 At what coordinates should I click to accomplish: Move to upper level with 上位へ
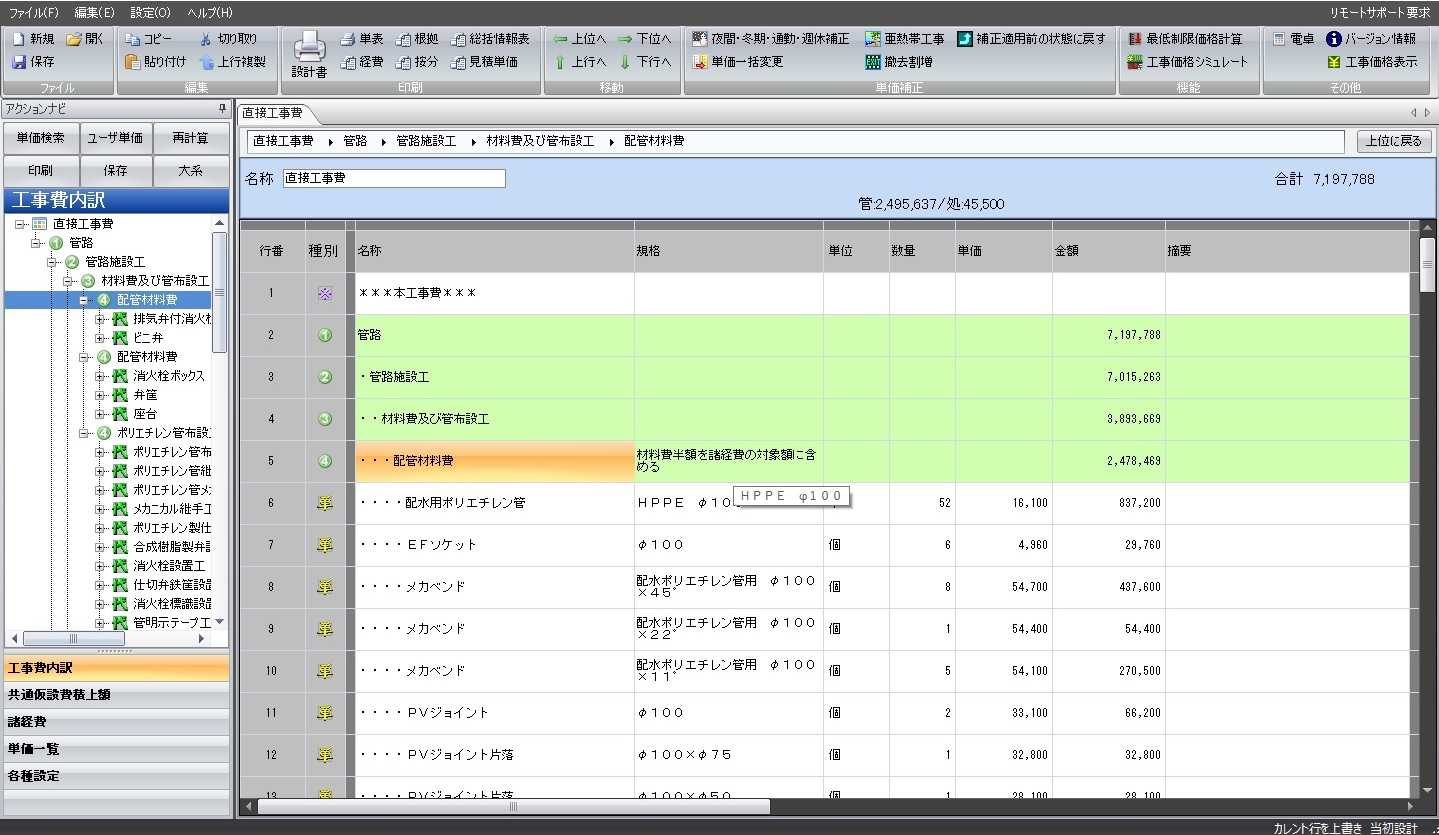(579, 39)
